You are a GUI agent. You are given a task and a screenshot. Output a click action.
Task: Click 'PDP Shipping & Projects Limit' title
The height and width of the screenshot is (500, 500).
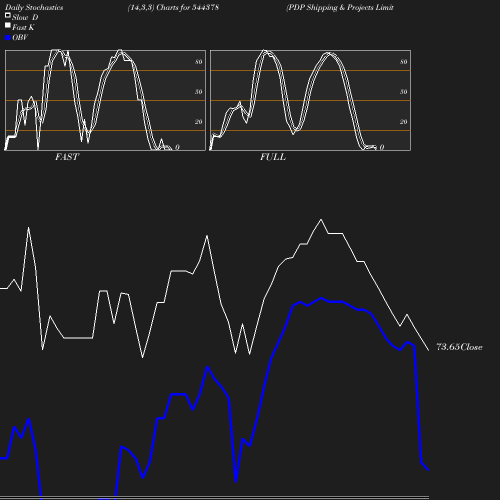[x=340, y=7]
